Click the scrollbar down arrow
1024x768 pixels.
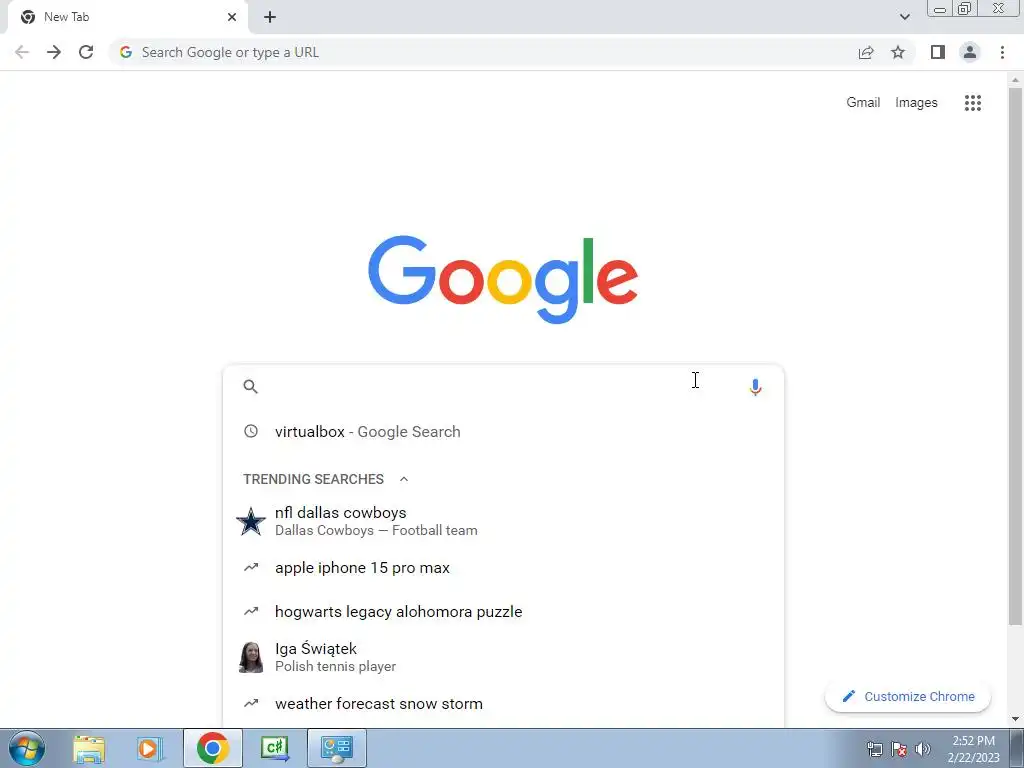coord(1015,719)
